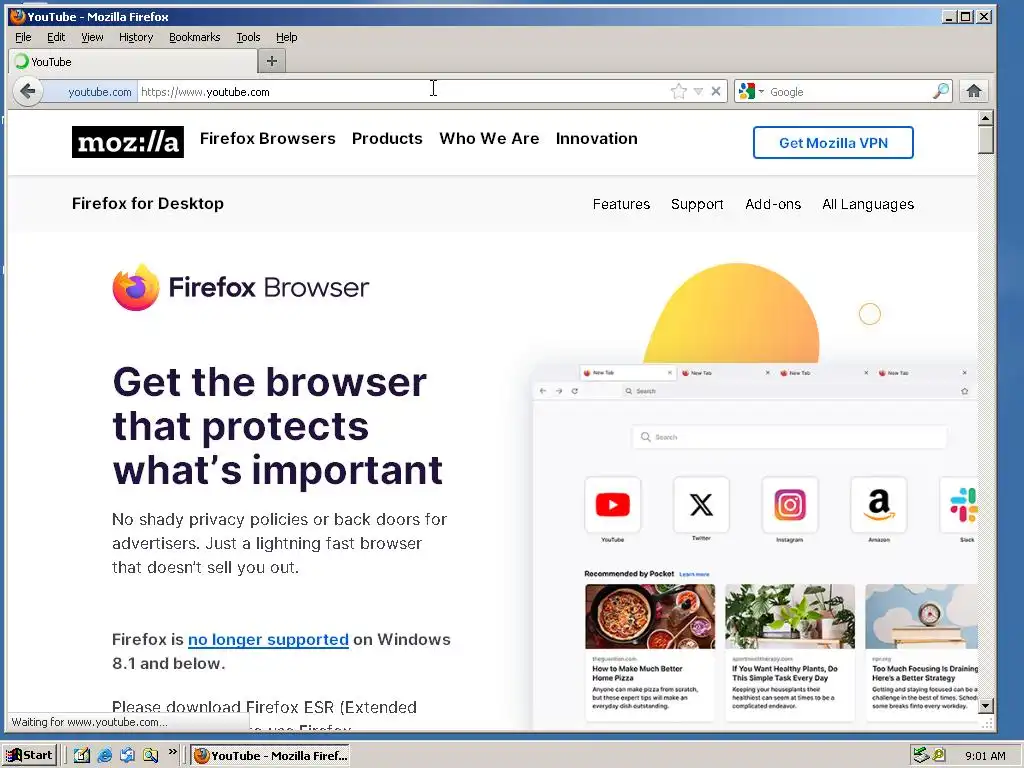Image resolution: width=1024 pixels, height=768 pixels.
Task: Open the search engine dropdown next to the Google icon
Action: coord(761,91)
